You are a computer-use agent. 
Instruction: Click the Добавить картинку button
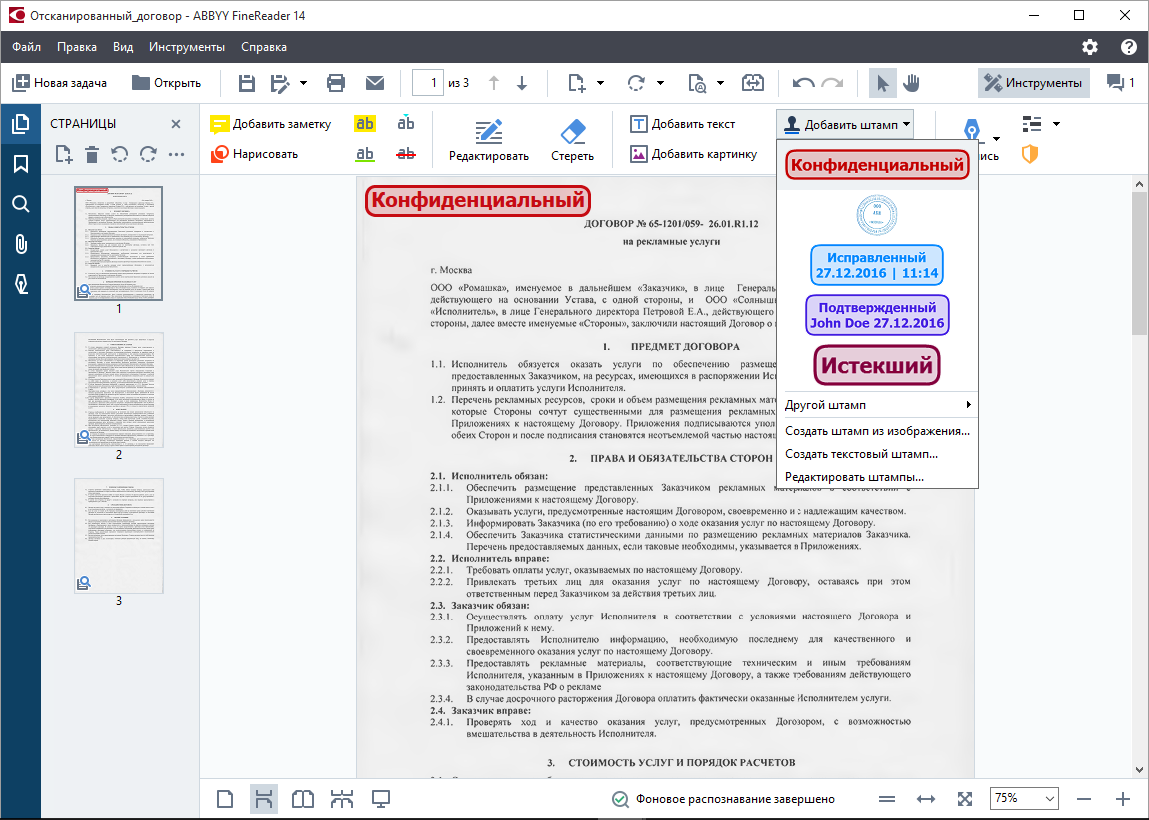point(693,154)
